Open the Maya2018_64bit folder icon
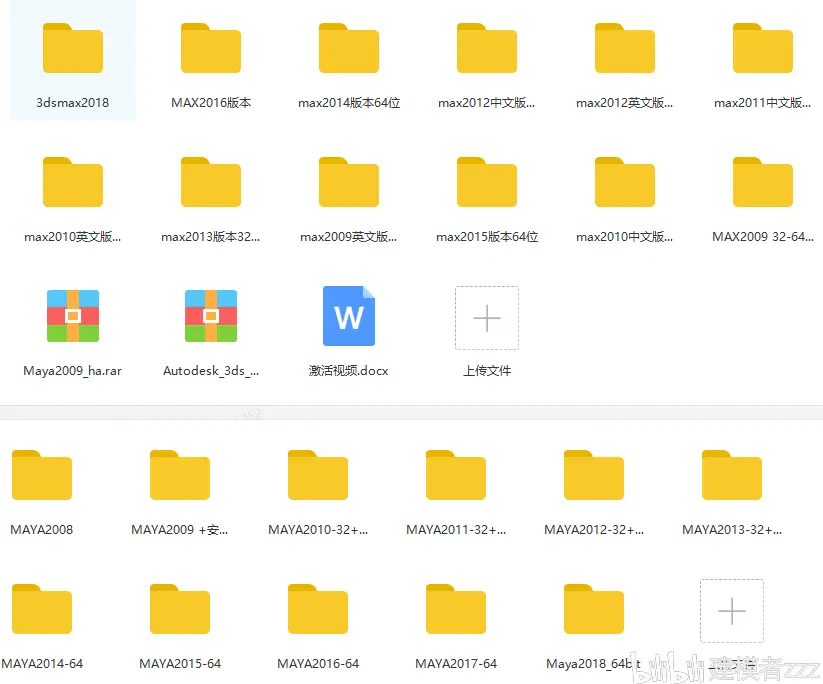Image resolution: width=823 pixels, height=684 pixels. pos(594,609)
